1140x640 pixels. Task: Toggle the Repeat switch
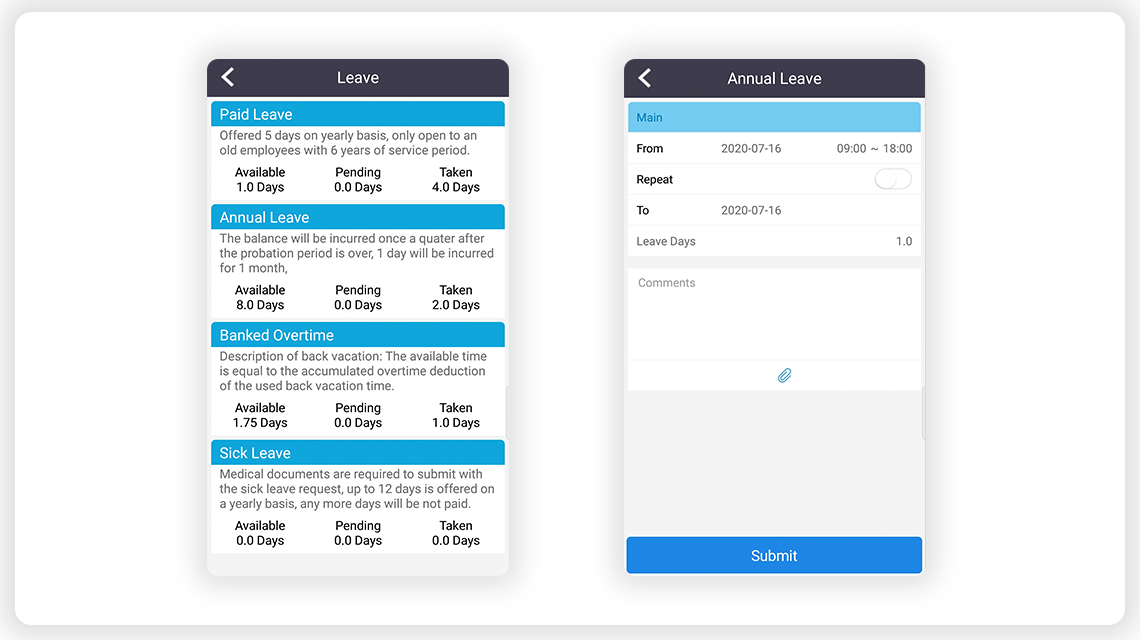pyautogui.click(x=893, y=179)
